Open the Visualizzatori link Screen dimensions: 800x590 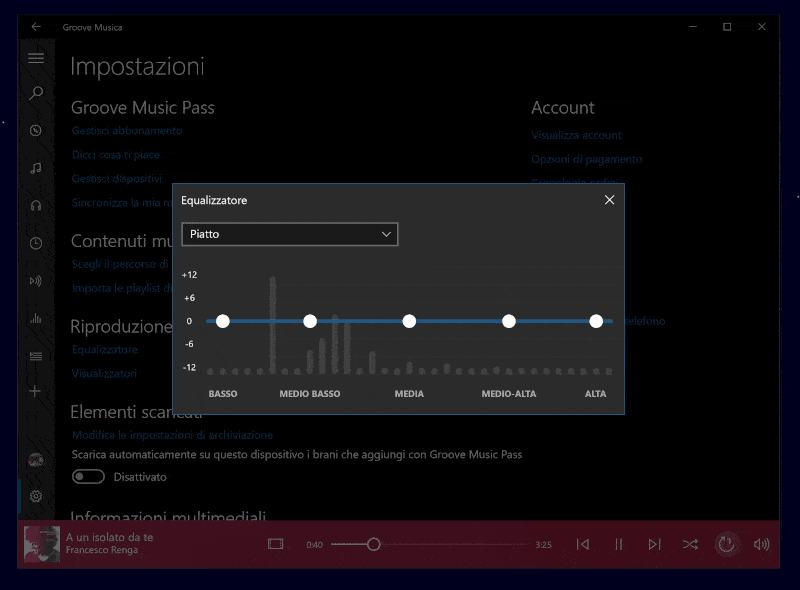[x=105, y=374]
